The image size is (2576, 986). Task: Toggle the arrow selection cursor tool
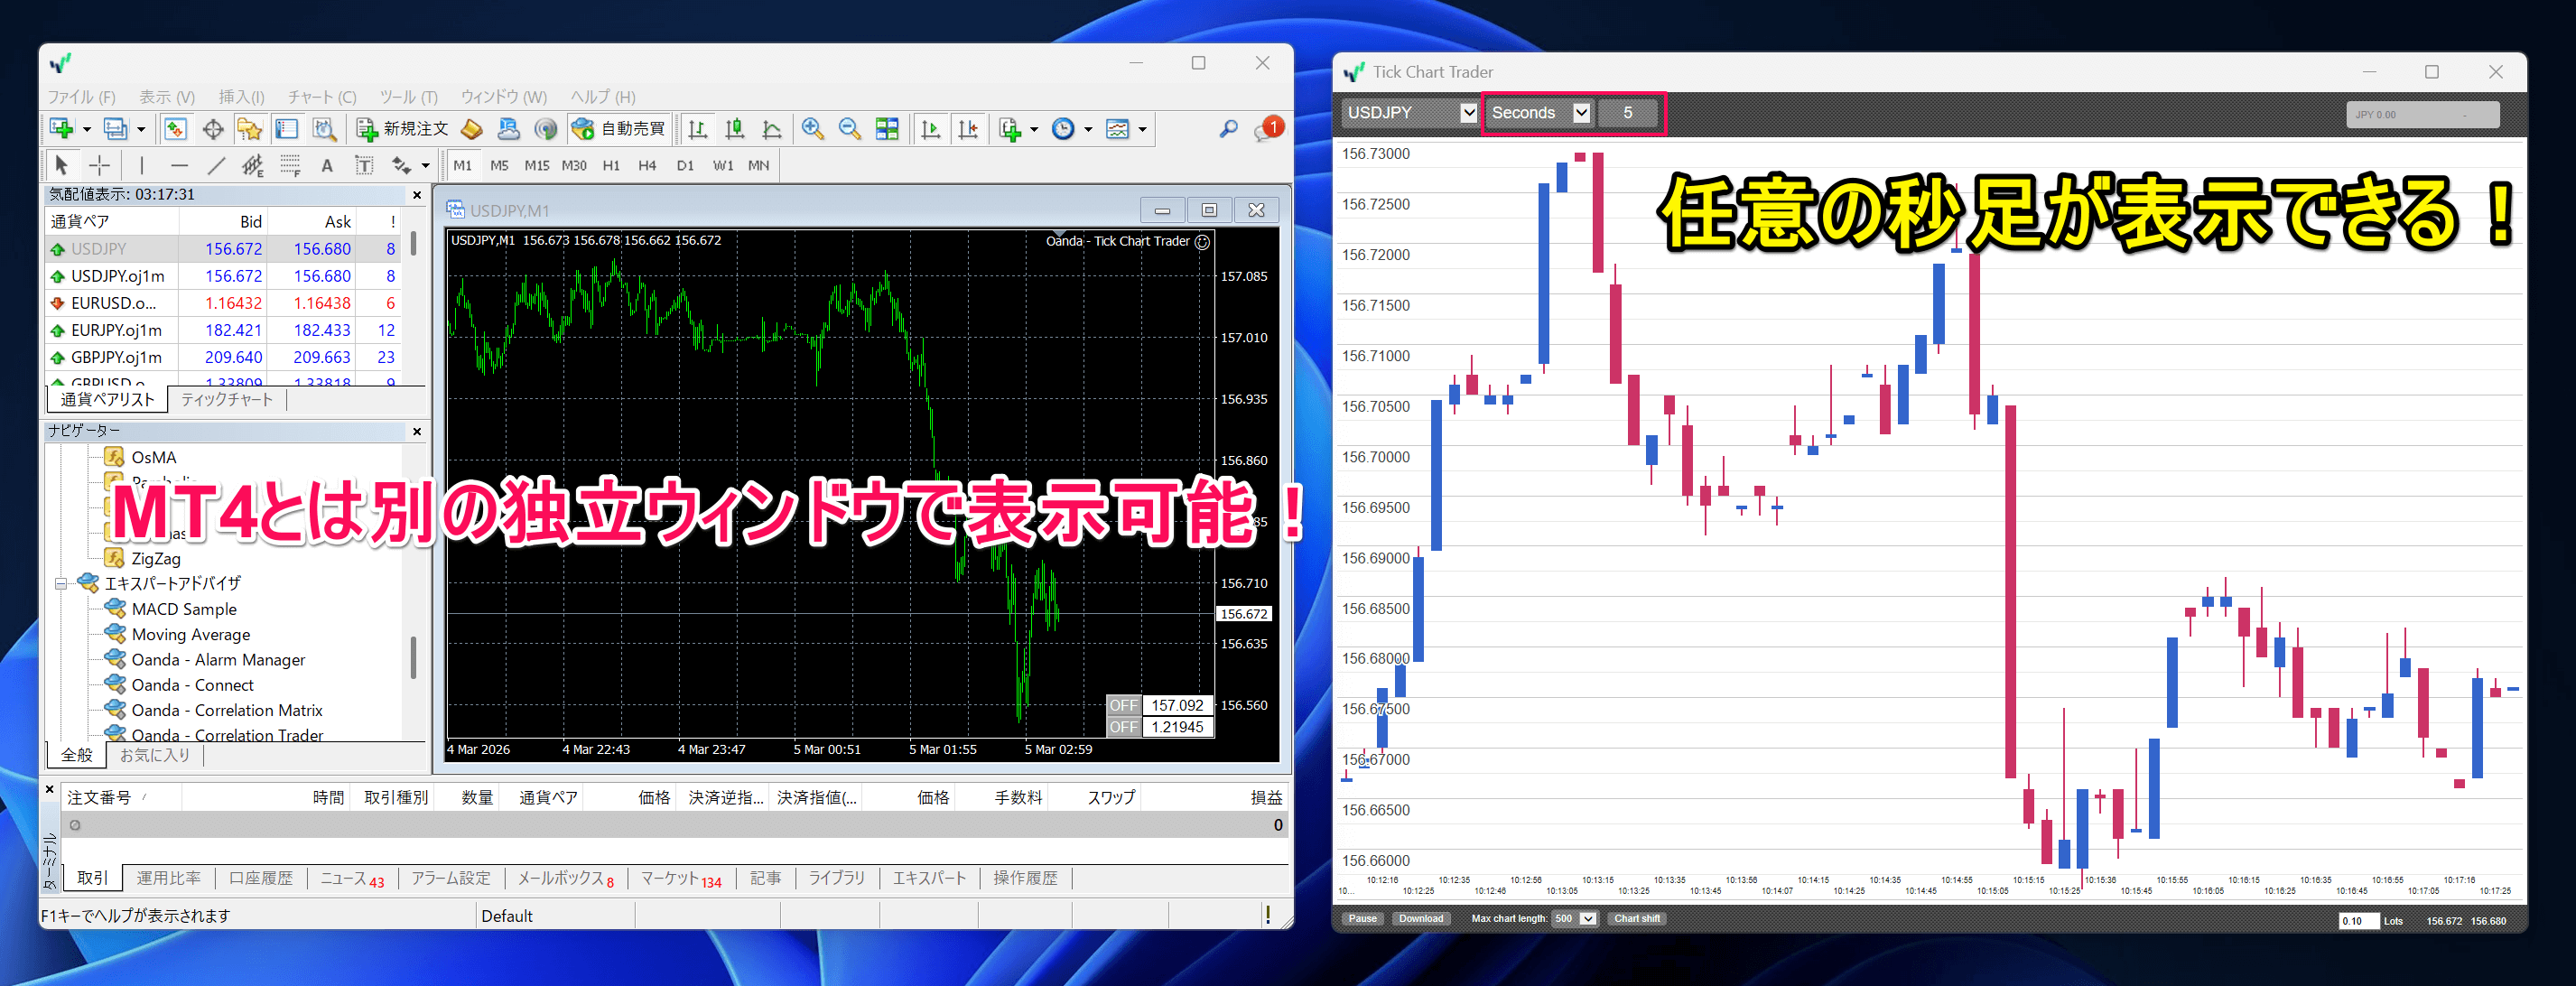62,165
